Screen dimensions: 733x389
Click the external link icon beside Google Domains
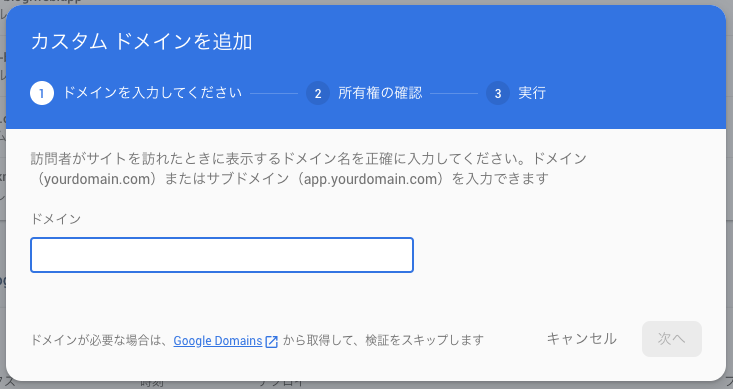[x=272, y=342]
